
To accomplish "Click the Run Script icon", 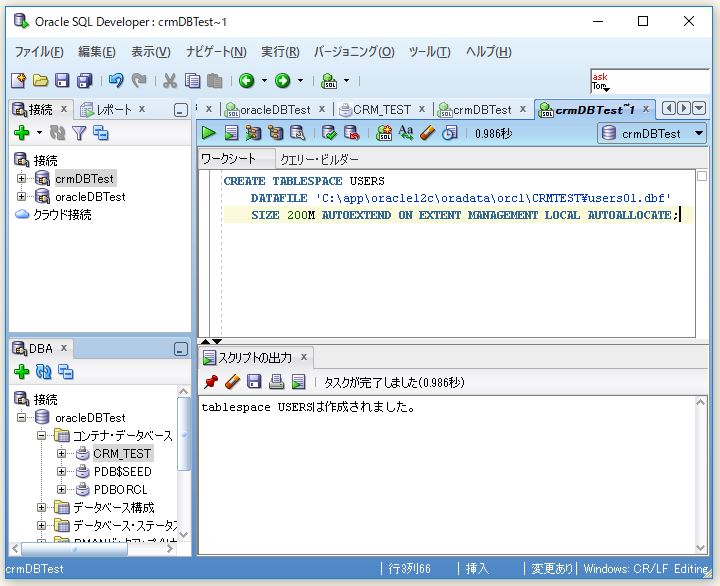I will coord(231,133).
